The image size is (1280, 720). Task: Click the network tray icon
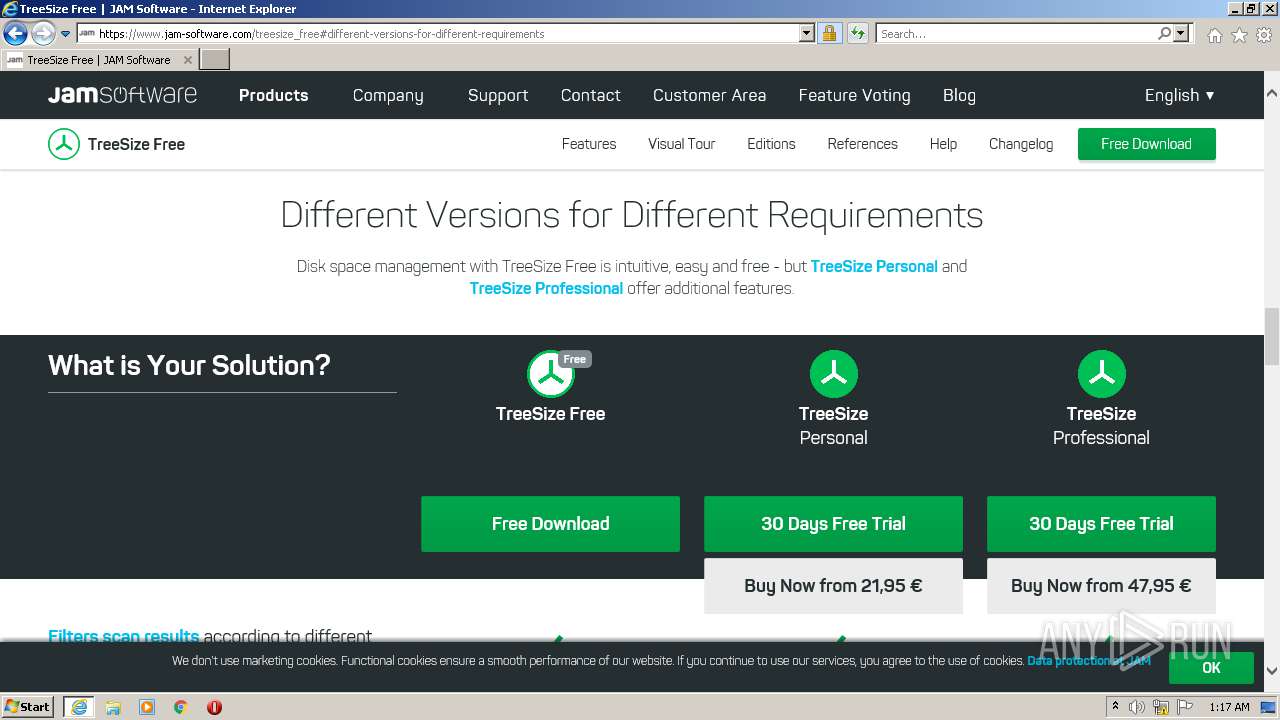point(1161,707)
